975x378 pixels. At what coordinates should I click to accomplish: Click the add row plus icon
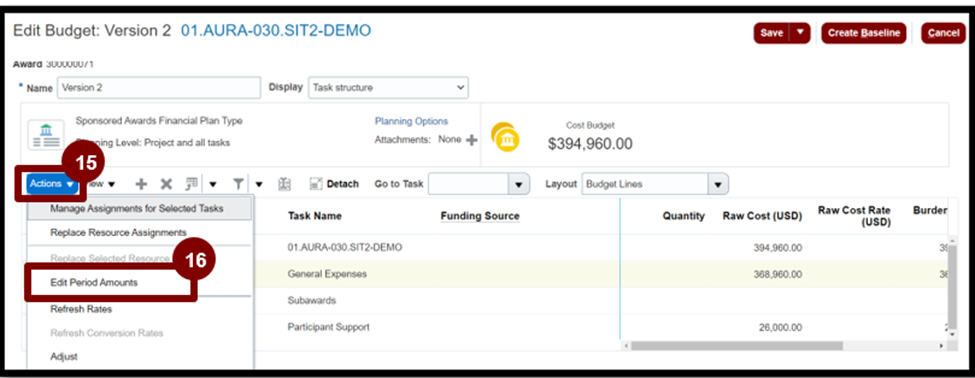click(x=142, y=184)
